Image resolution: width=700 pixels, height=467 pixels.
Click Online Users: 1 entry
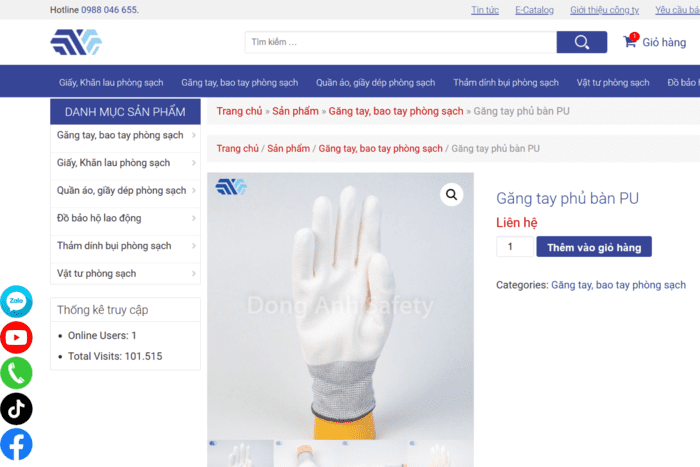[x=102, y=335]
